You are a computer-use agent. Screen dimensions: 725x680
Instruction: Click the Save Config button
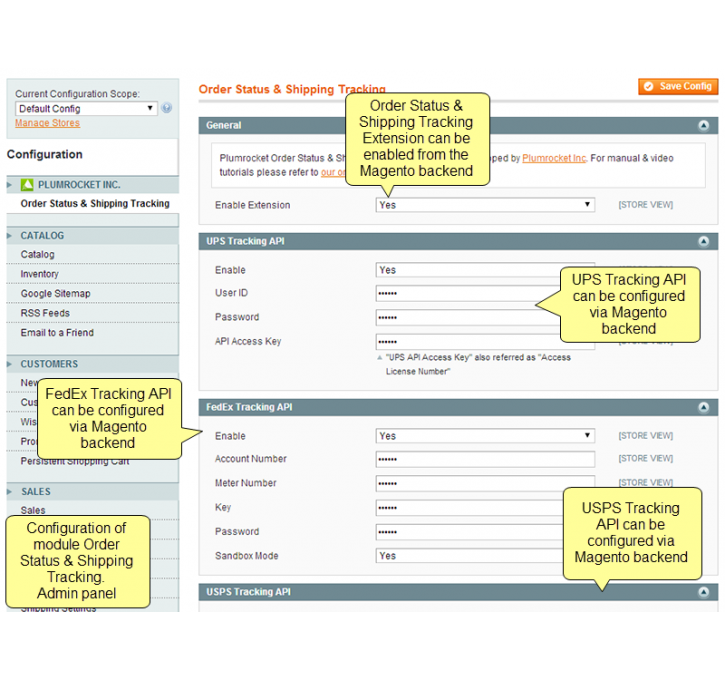point(678,86)
